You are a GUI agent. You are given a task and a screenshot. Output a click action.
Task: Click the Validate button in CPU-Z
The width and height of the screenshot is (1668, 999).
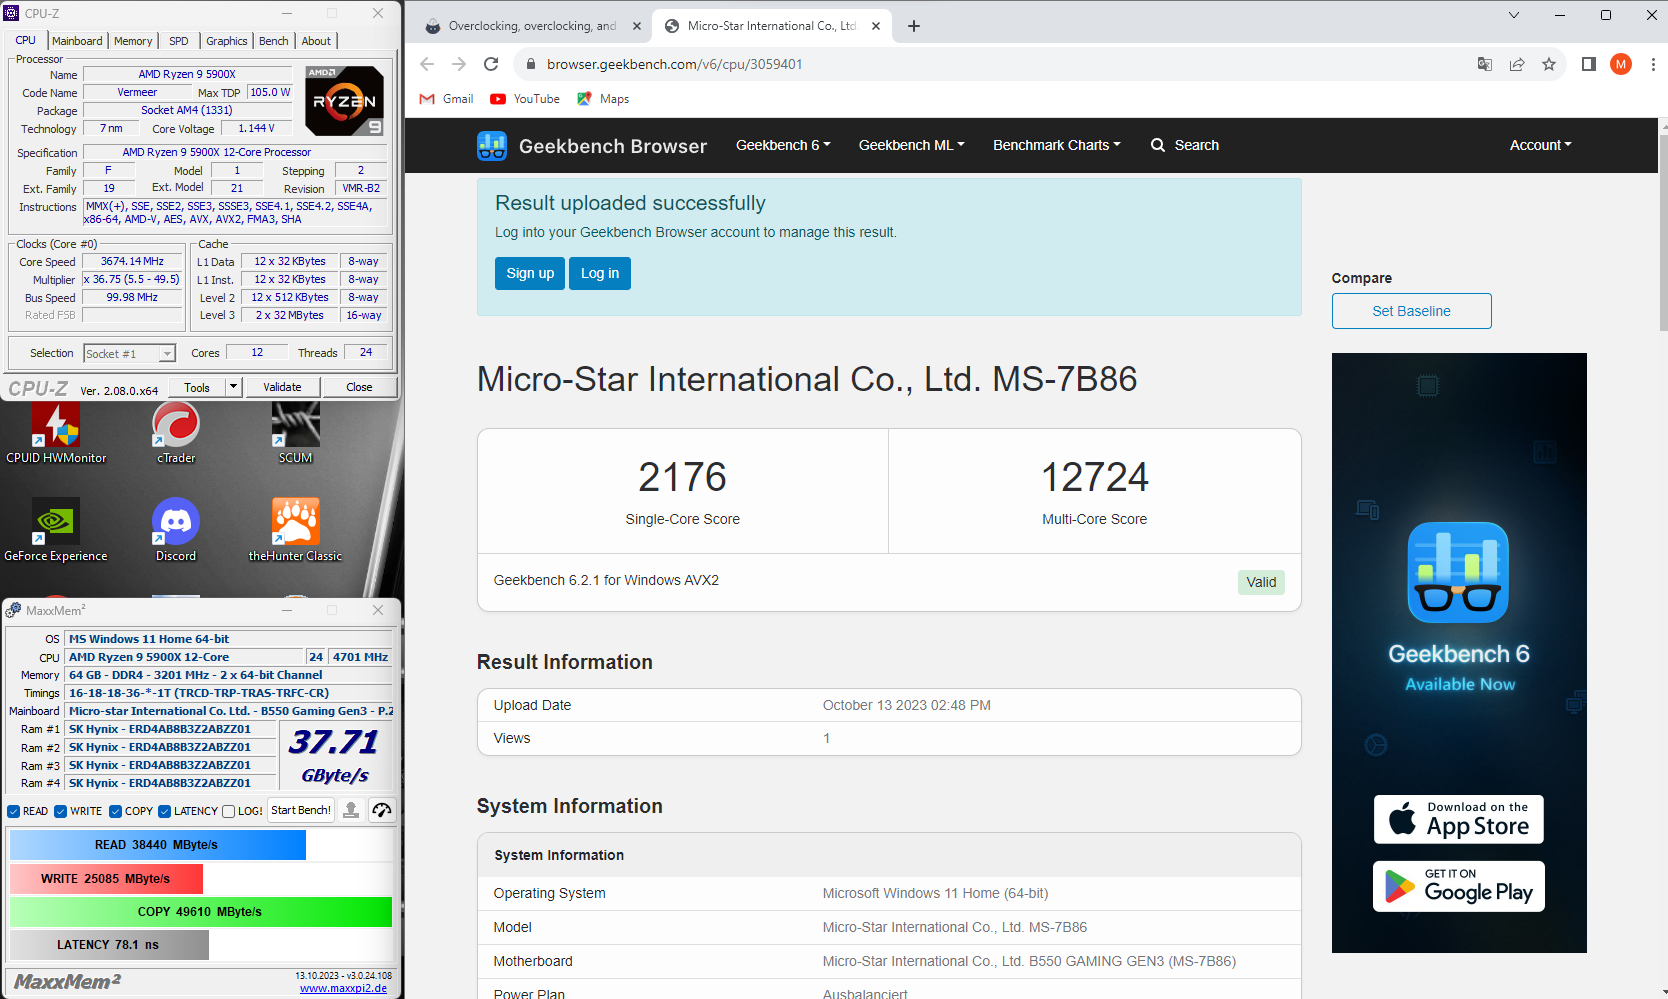click(282, 387)
